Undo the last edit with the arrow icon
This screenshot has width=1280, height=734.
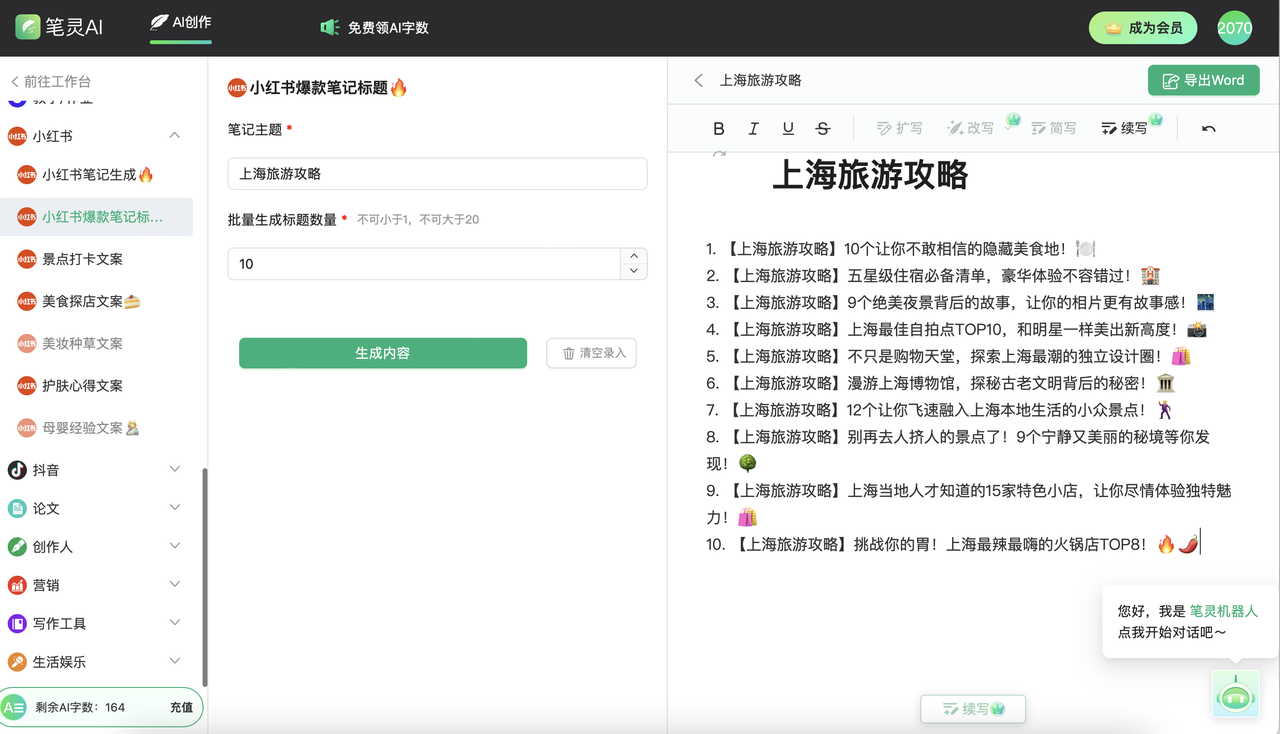[1207, 128]
